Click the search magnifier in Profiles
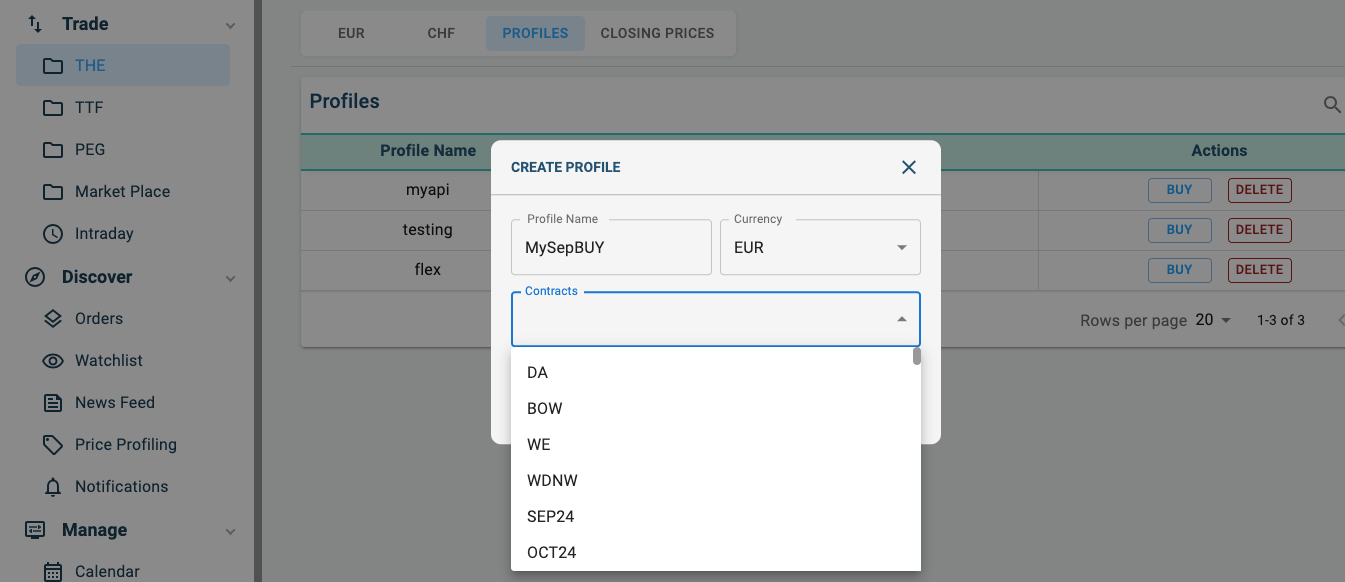 (x=1332, y=104)
